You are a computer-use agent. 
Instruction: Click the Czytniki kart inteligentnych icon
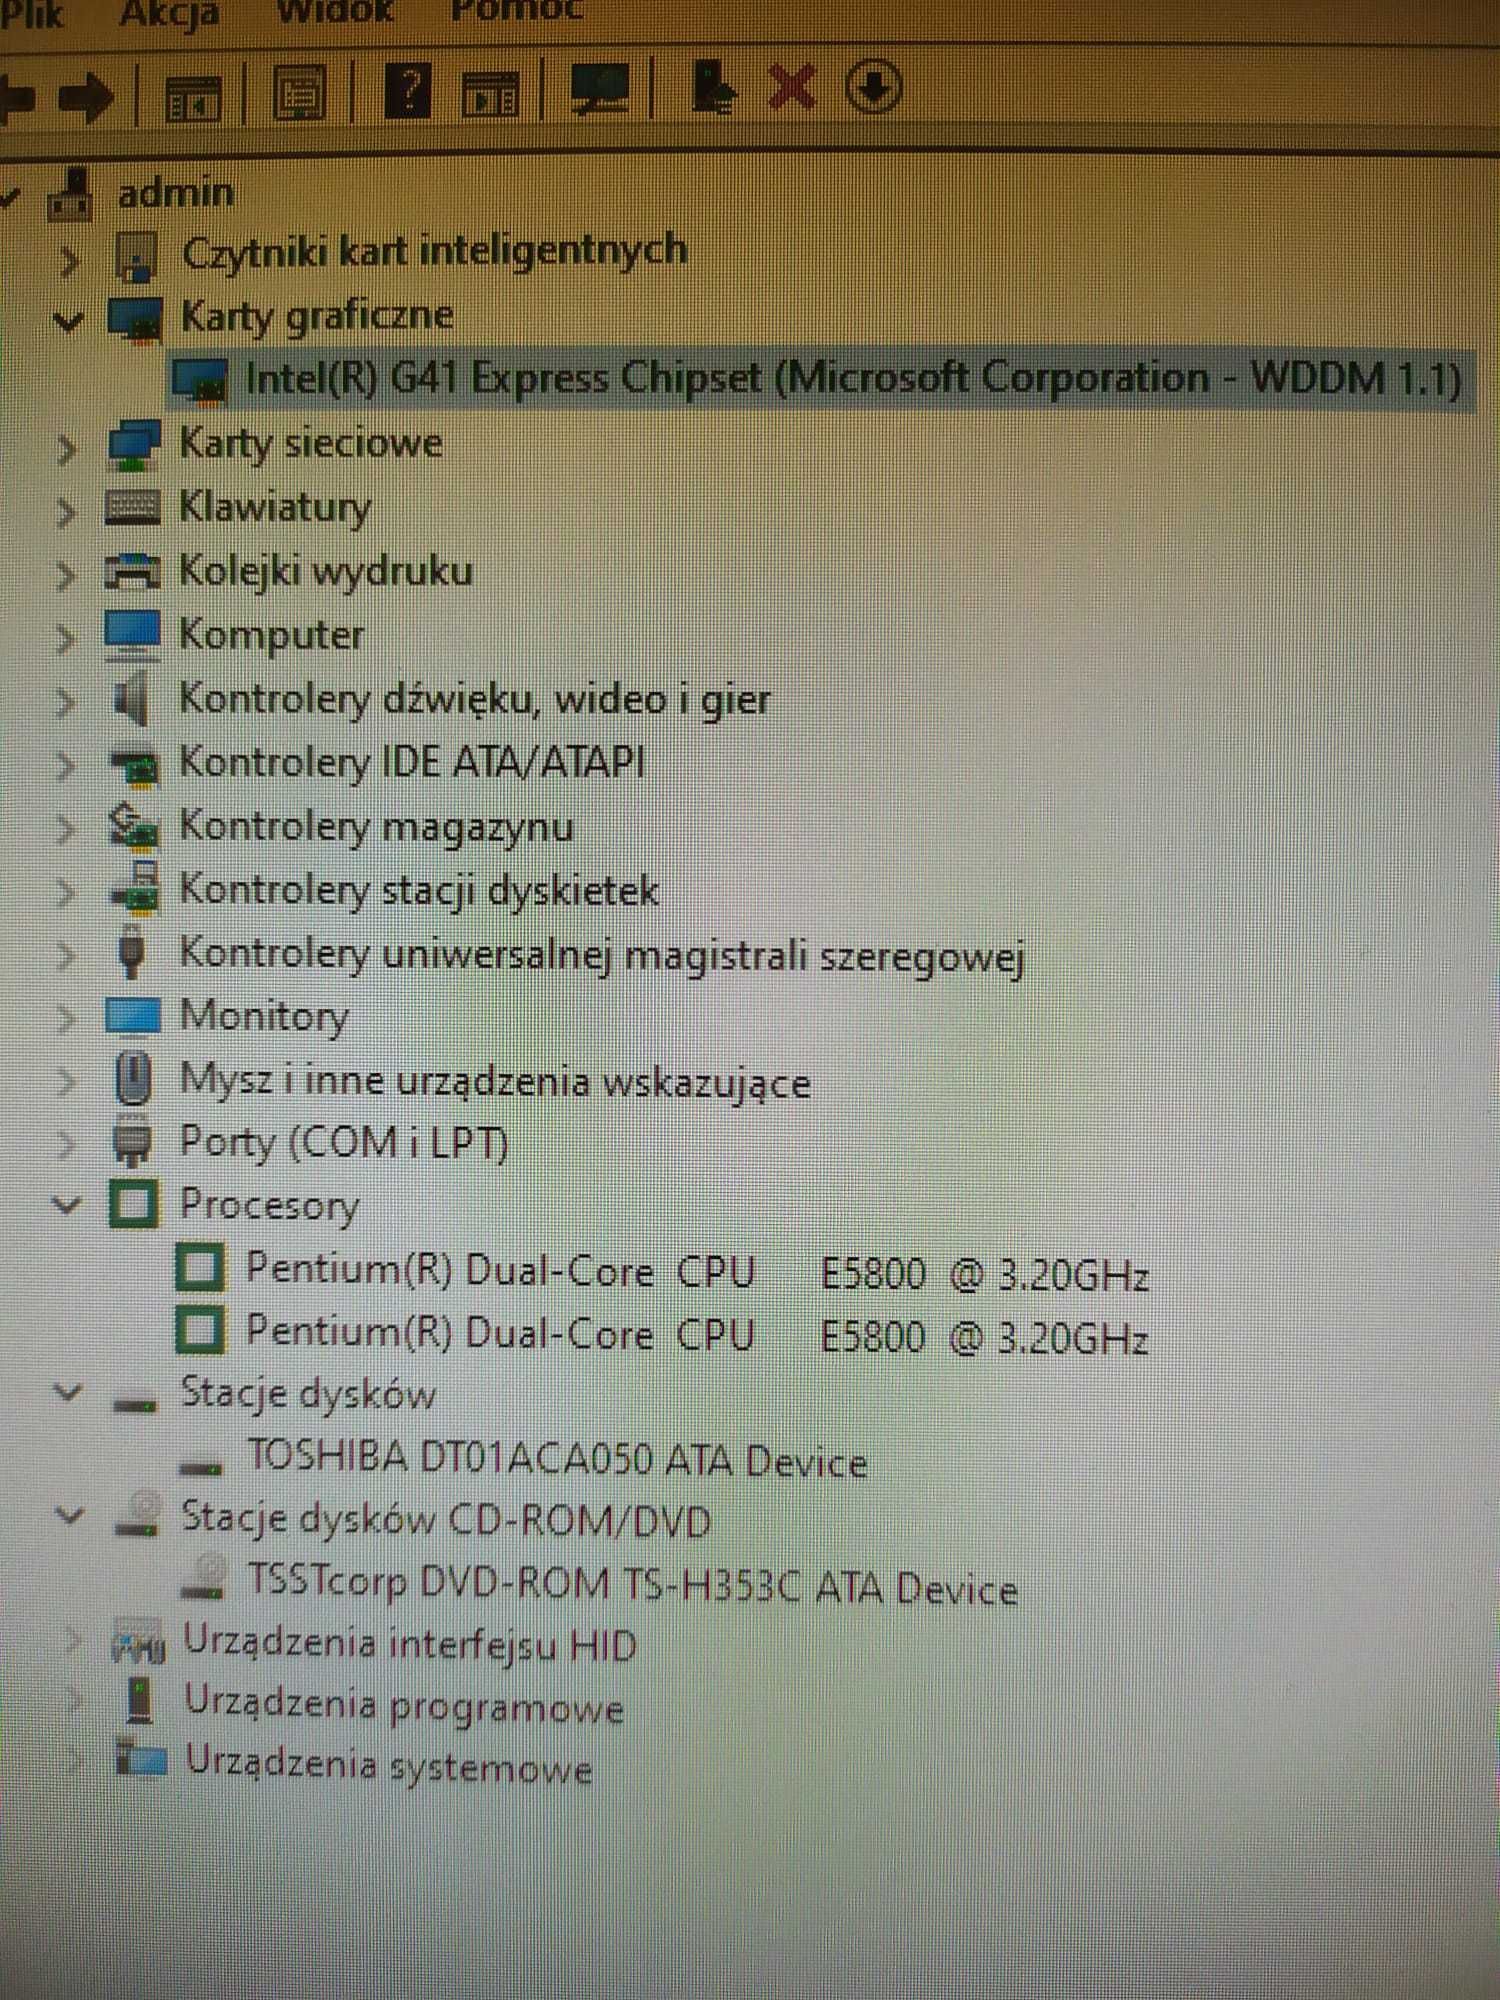136,256
